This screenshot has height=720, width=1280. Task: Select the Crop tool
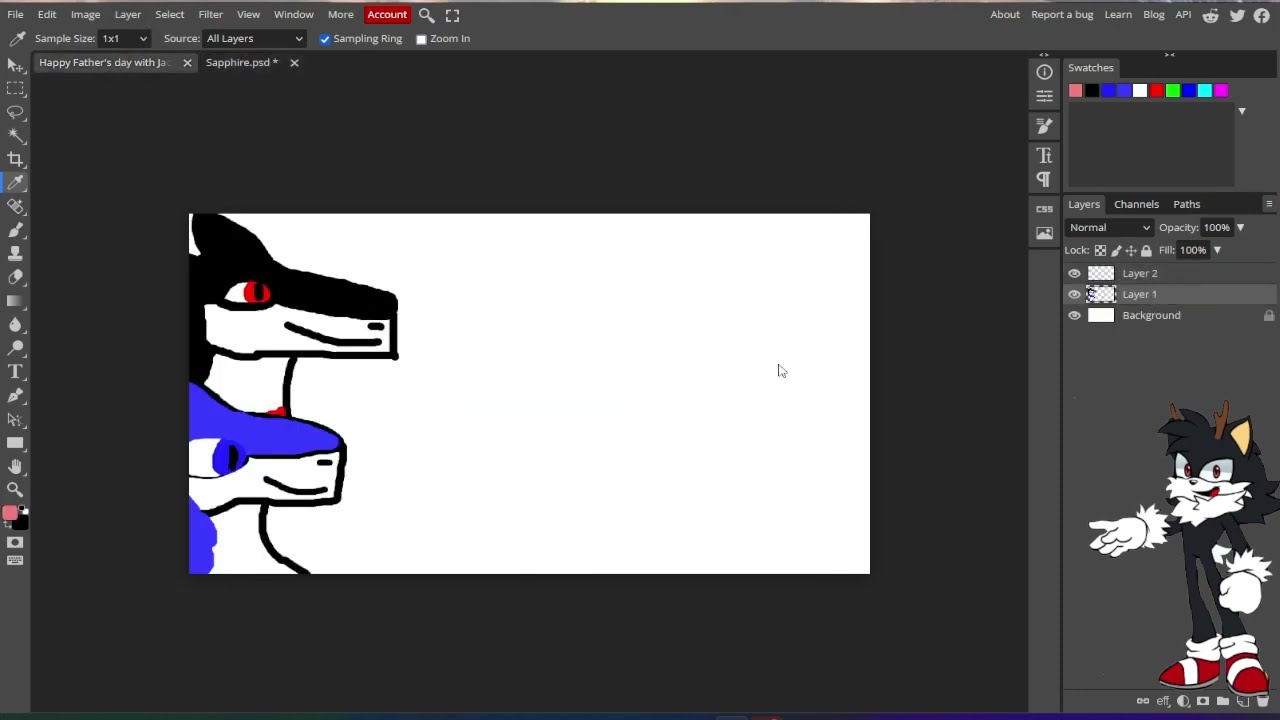click(15, 159)
